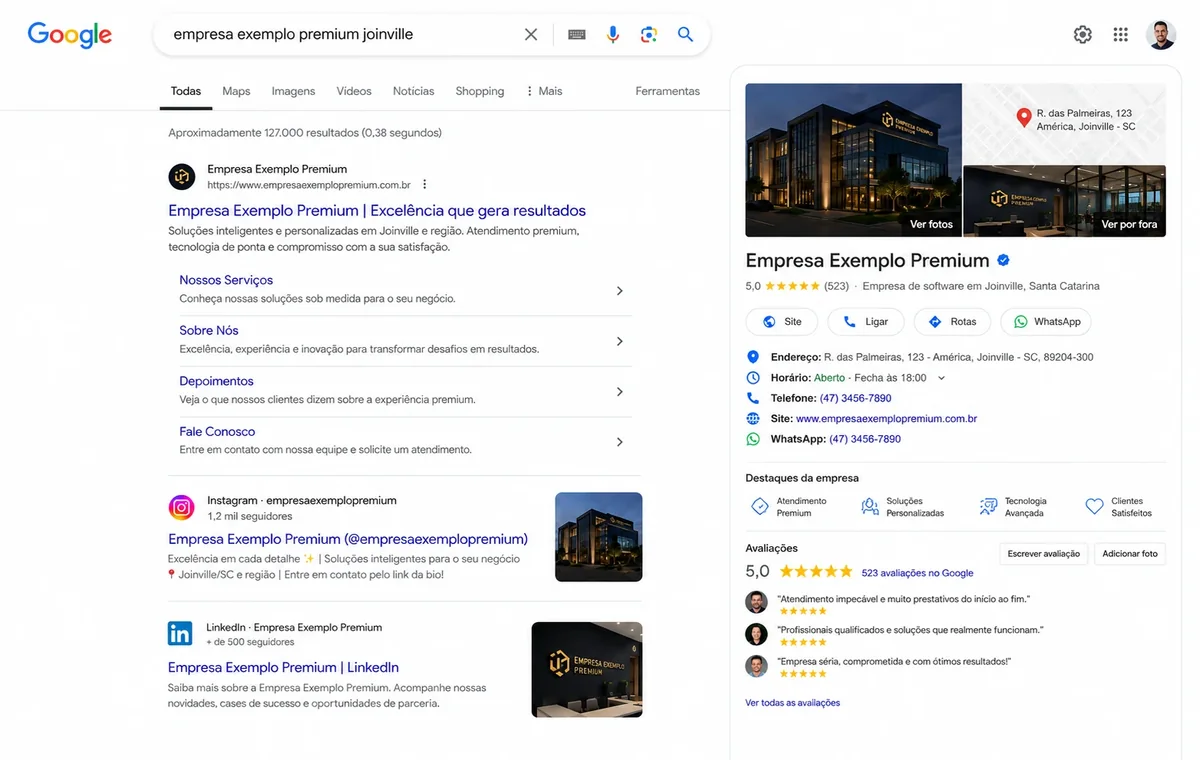Expand opening hours dropdown arrow
The image size is (1200, 760).
941,378
